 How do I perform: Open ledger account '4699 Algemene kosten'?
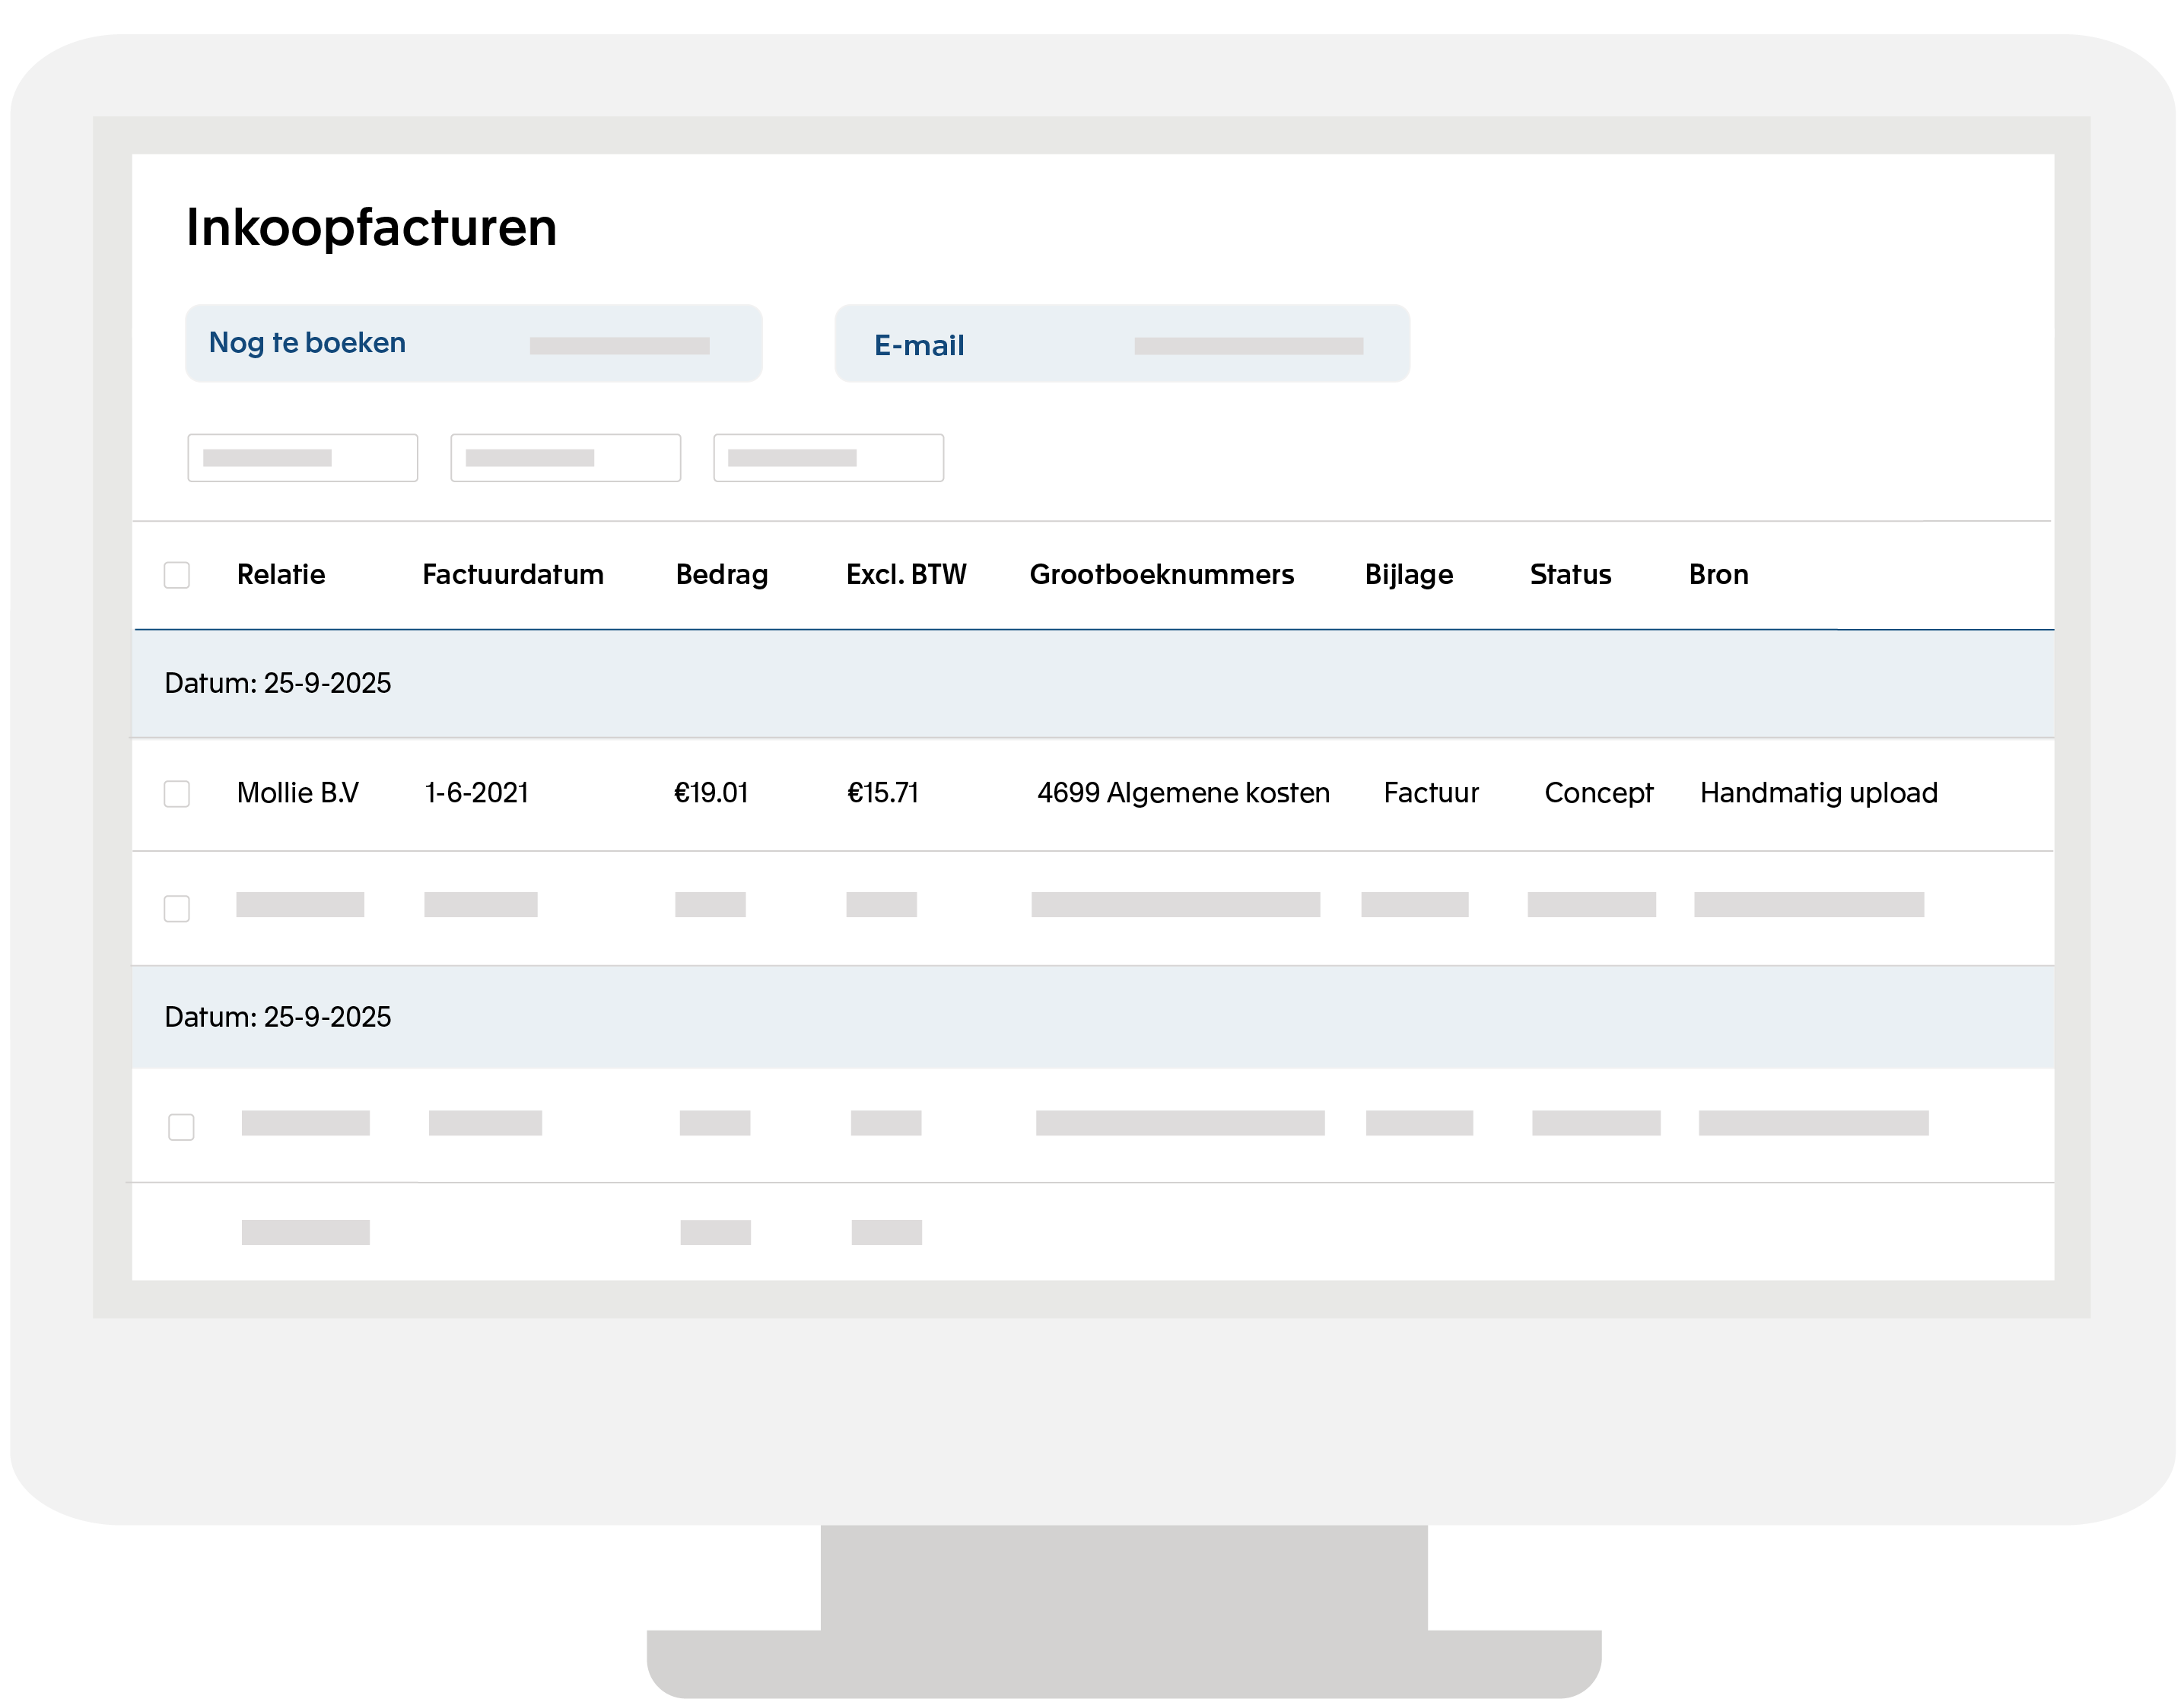pyautogui.click(x=1184, y=793)
